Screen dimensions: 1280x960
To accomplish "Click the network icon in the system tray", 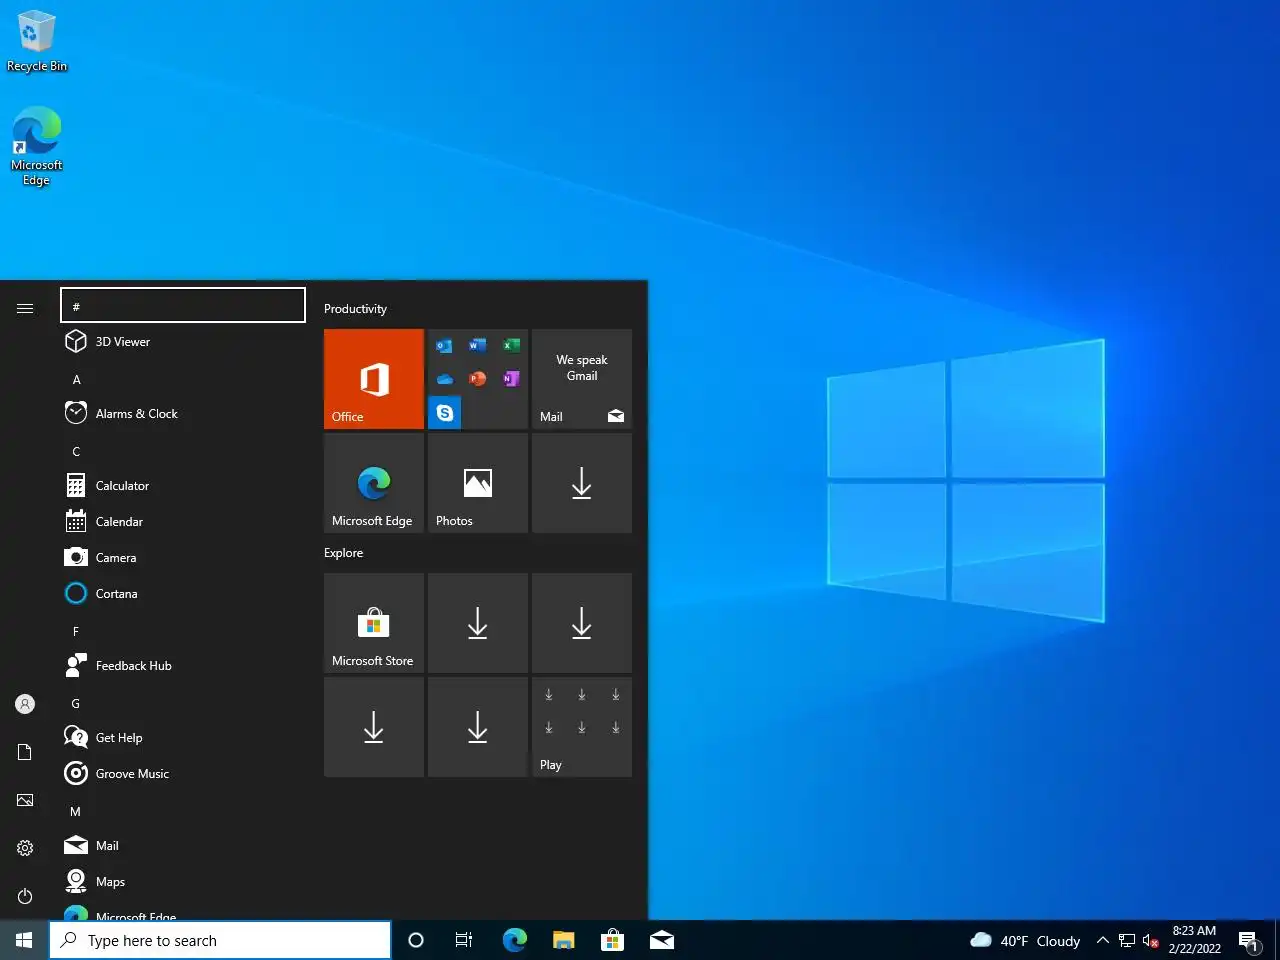I will tap(1127, 940).
